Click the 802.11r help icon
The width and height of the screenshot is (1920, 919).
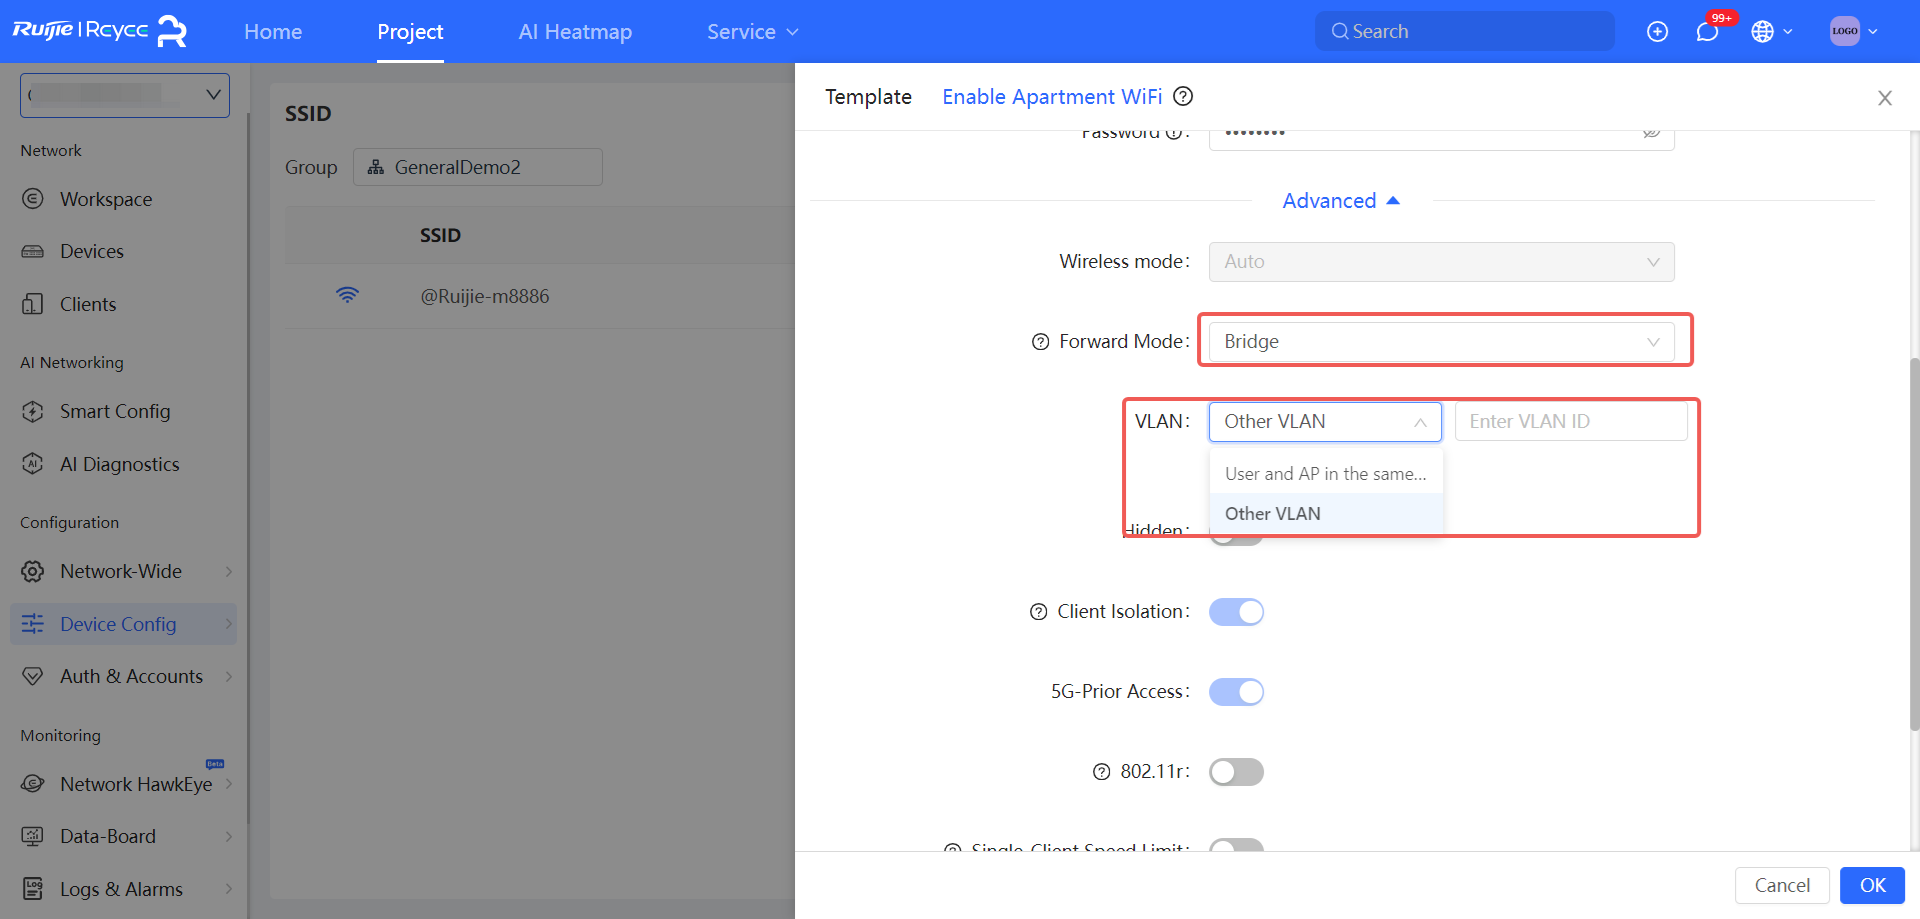pos(1101,772)
